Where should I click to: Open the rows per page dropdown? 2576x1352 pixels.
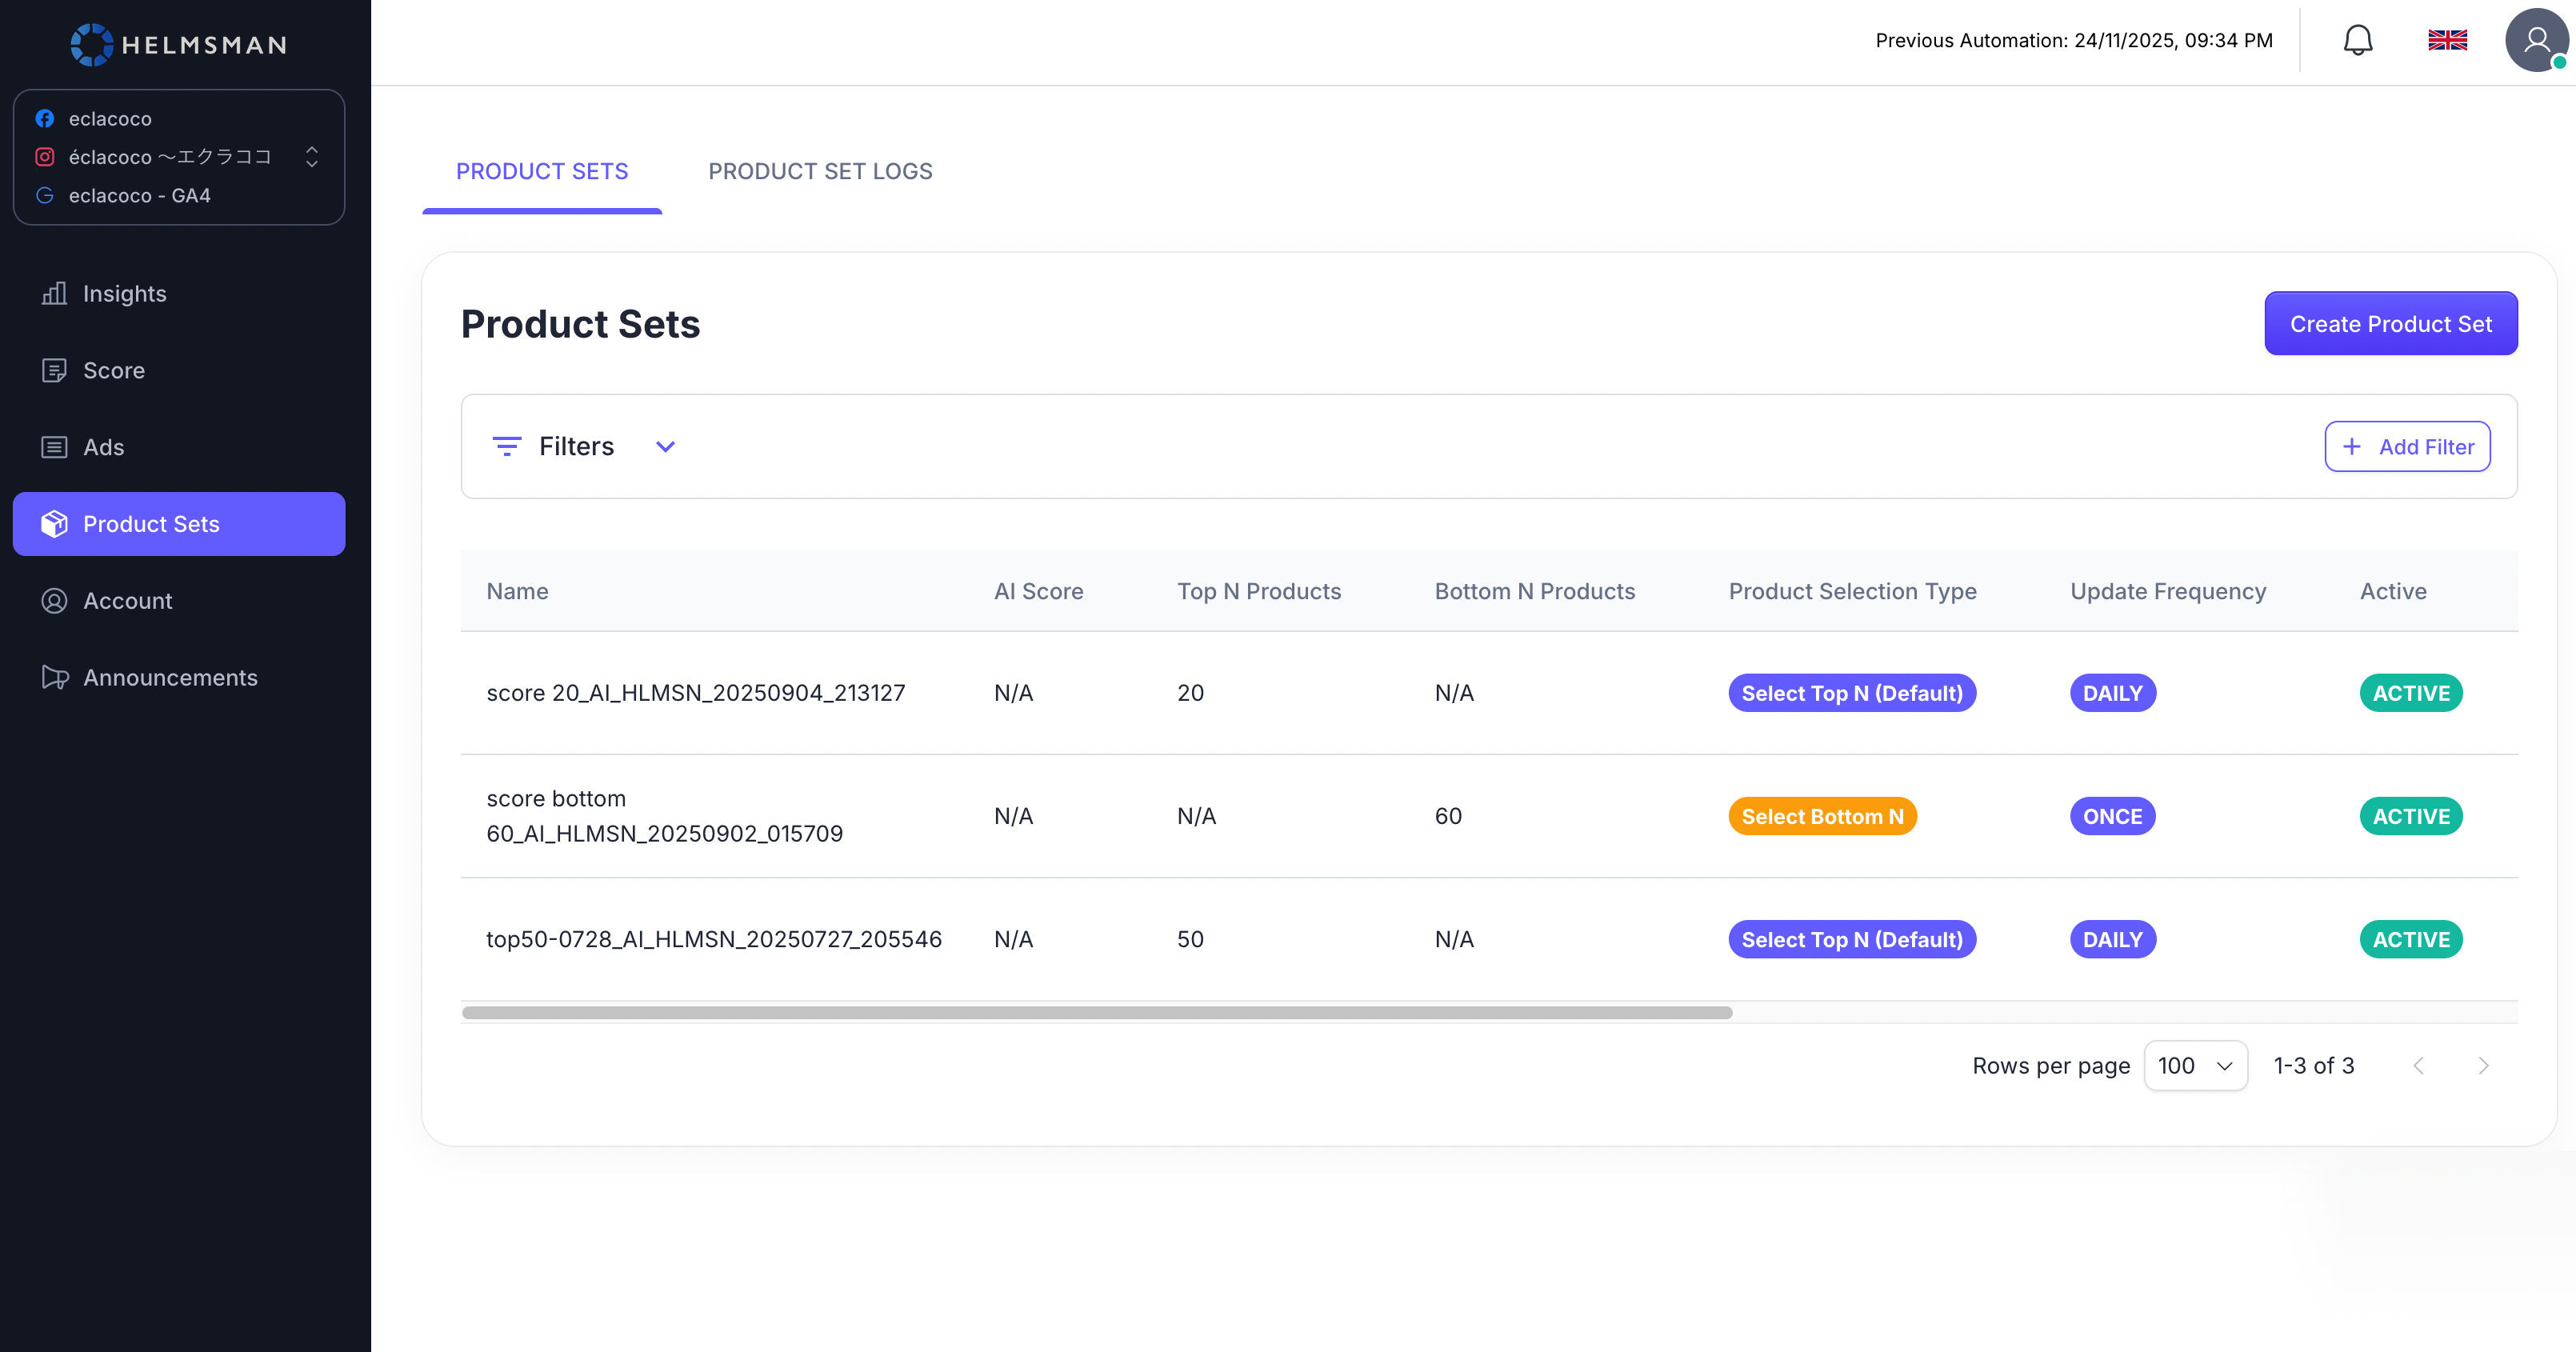point(2195,1065)
